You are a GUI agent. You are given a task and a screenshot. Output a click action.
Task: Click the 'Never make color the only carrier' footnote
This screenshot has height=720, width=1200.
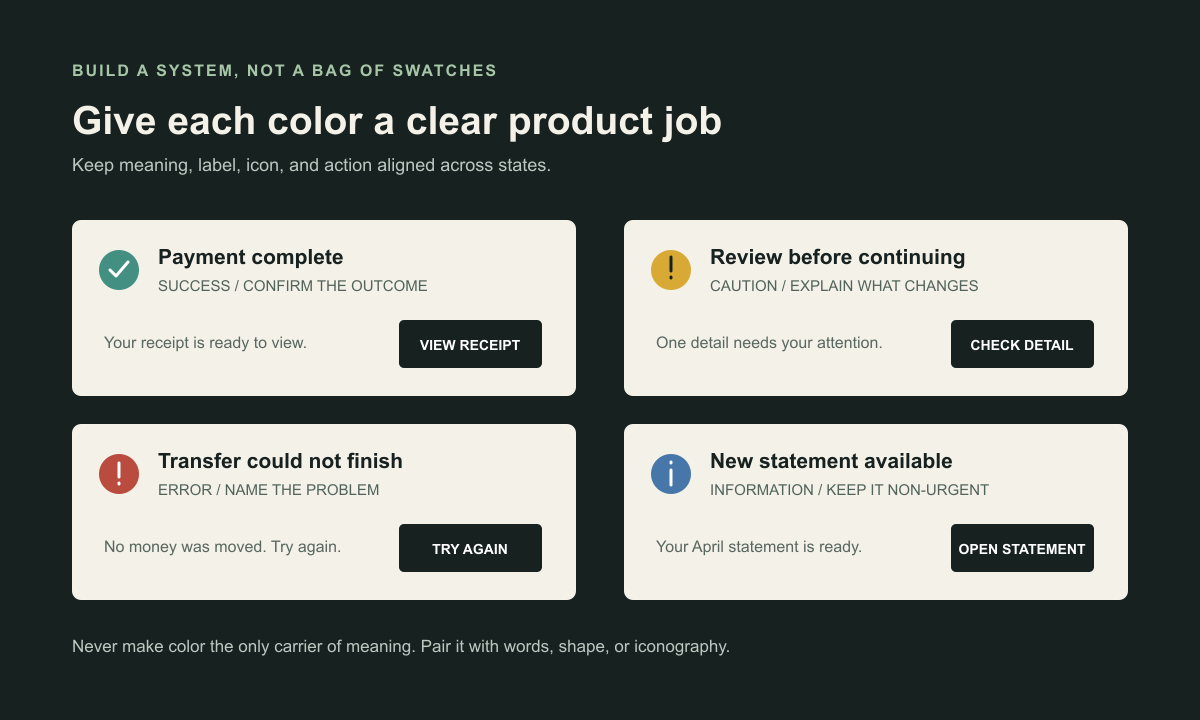401,646
